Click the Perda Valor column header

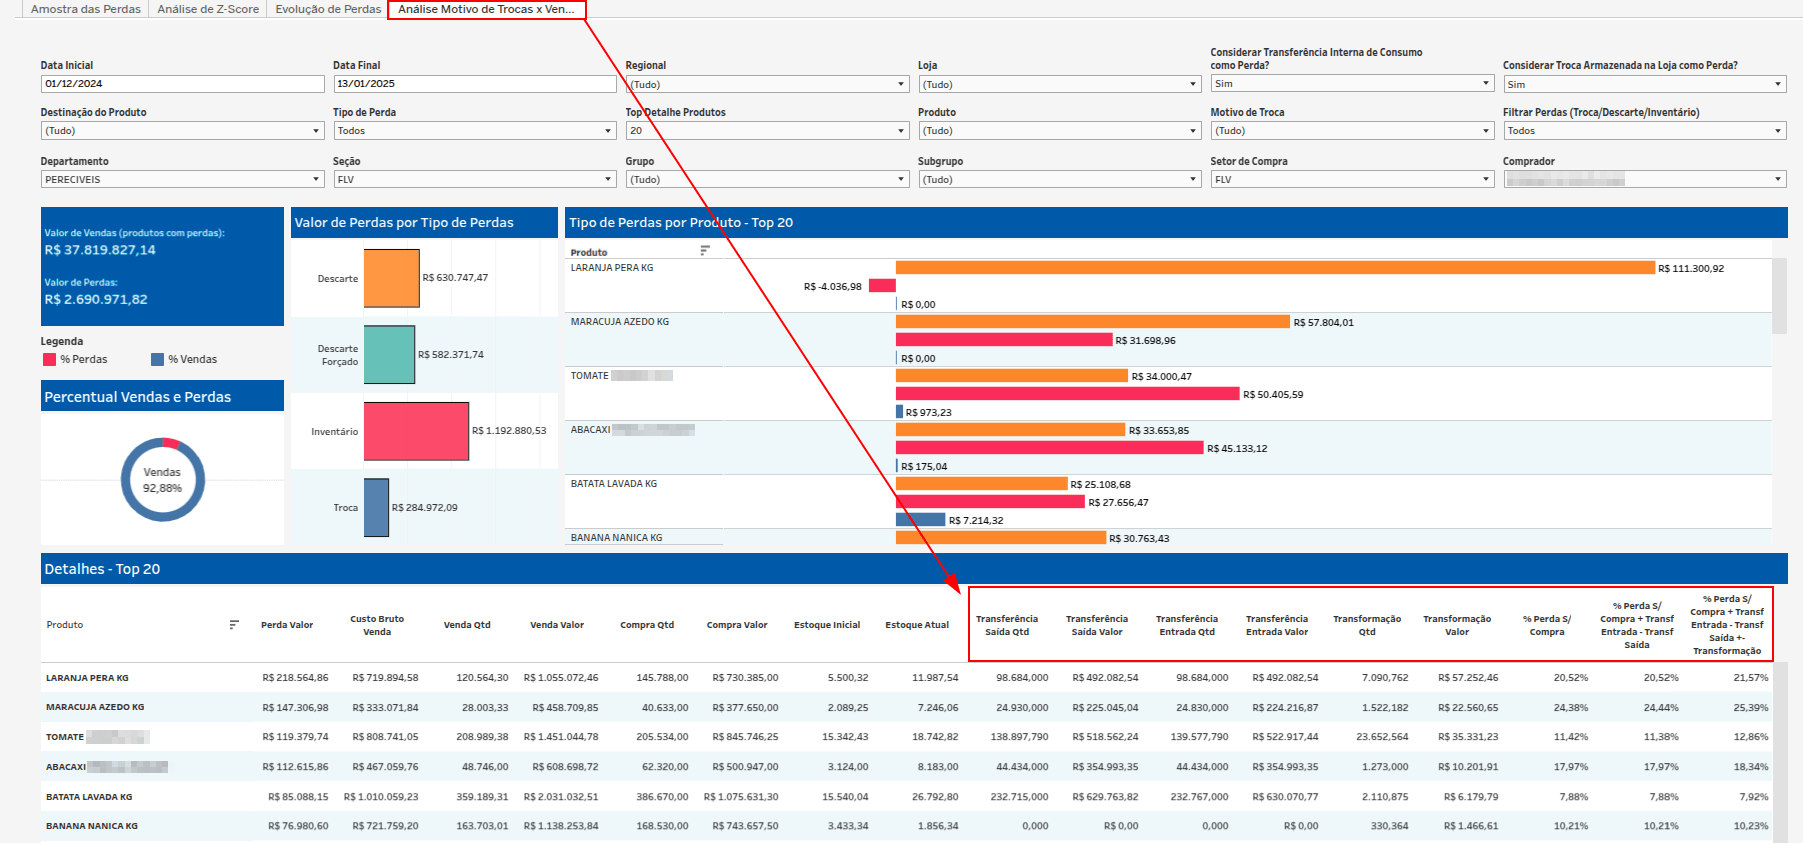click(x=287, y=625)
